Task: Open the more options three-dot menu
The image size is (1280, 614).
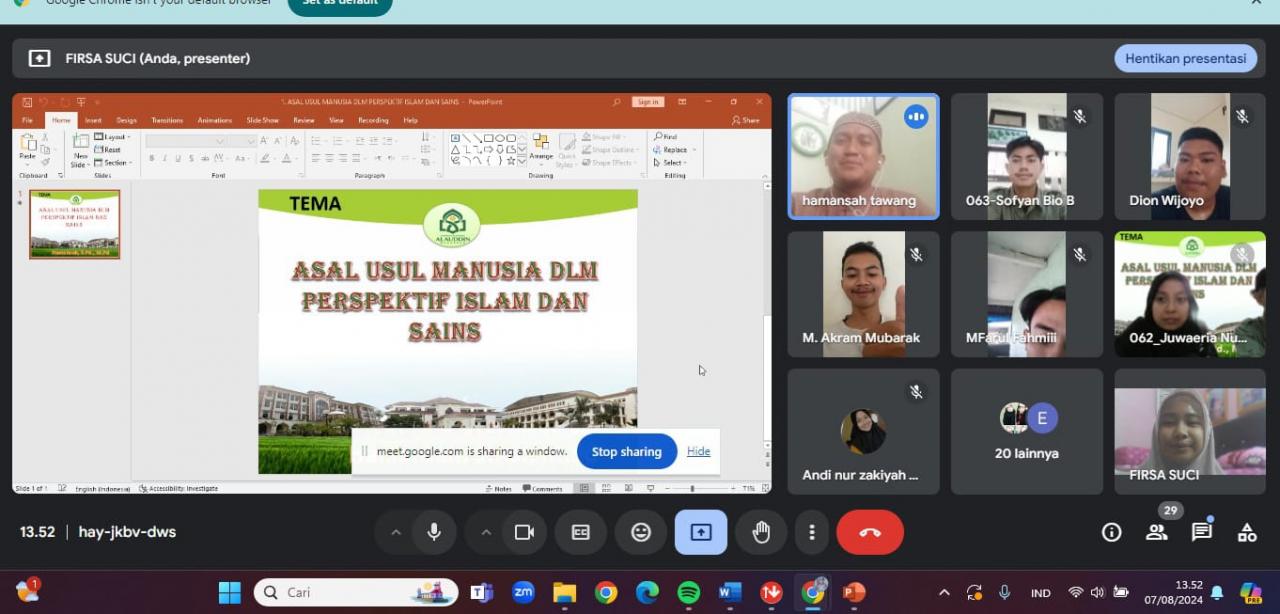Action: point(812,532)
